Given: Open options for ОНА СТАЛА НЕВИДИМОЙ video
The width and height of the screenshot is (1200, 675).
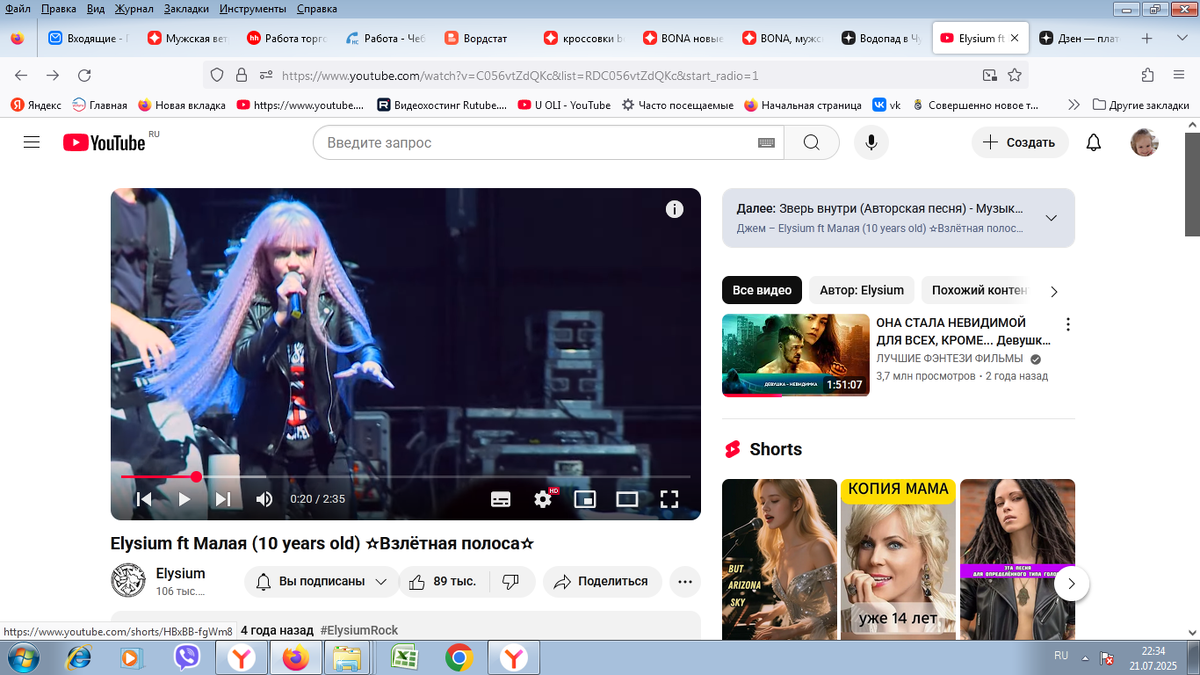Looking at the screenshot, I should [1068, 325].
